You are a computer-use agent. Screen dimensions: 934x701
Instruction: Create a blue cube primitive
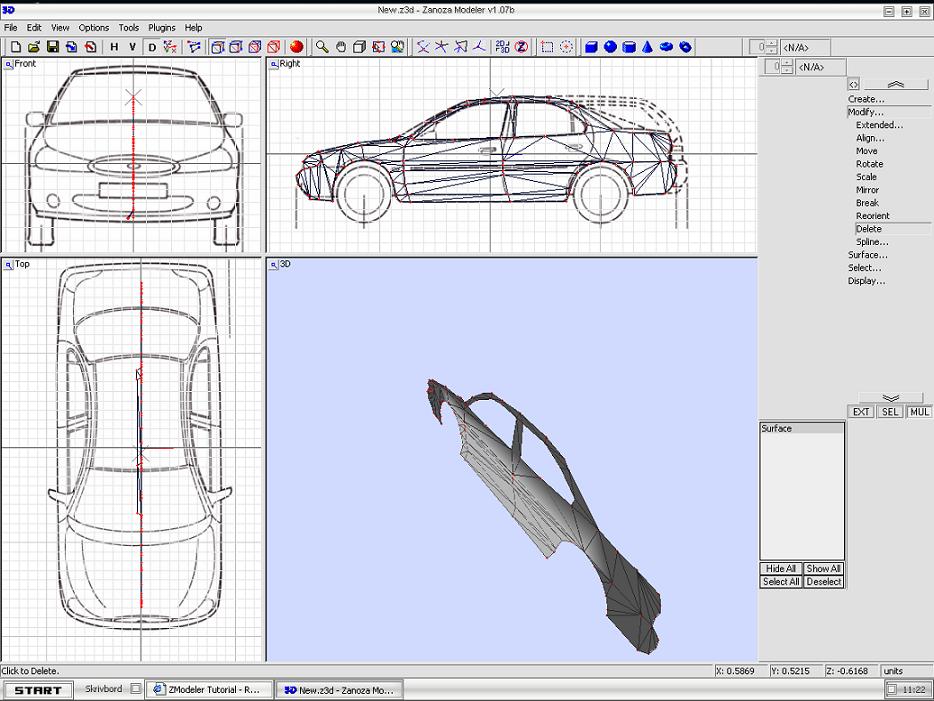(591, 47)
